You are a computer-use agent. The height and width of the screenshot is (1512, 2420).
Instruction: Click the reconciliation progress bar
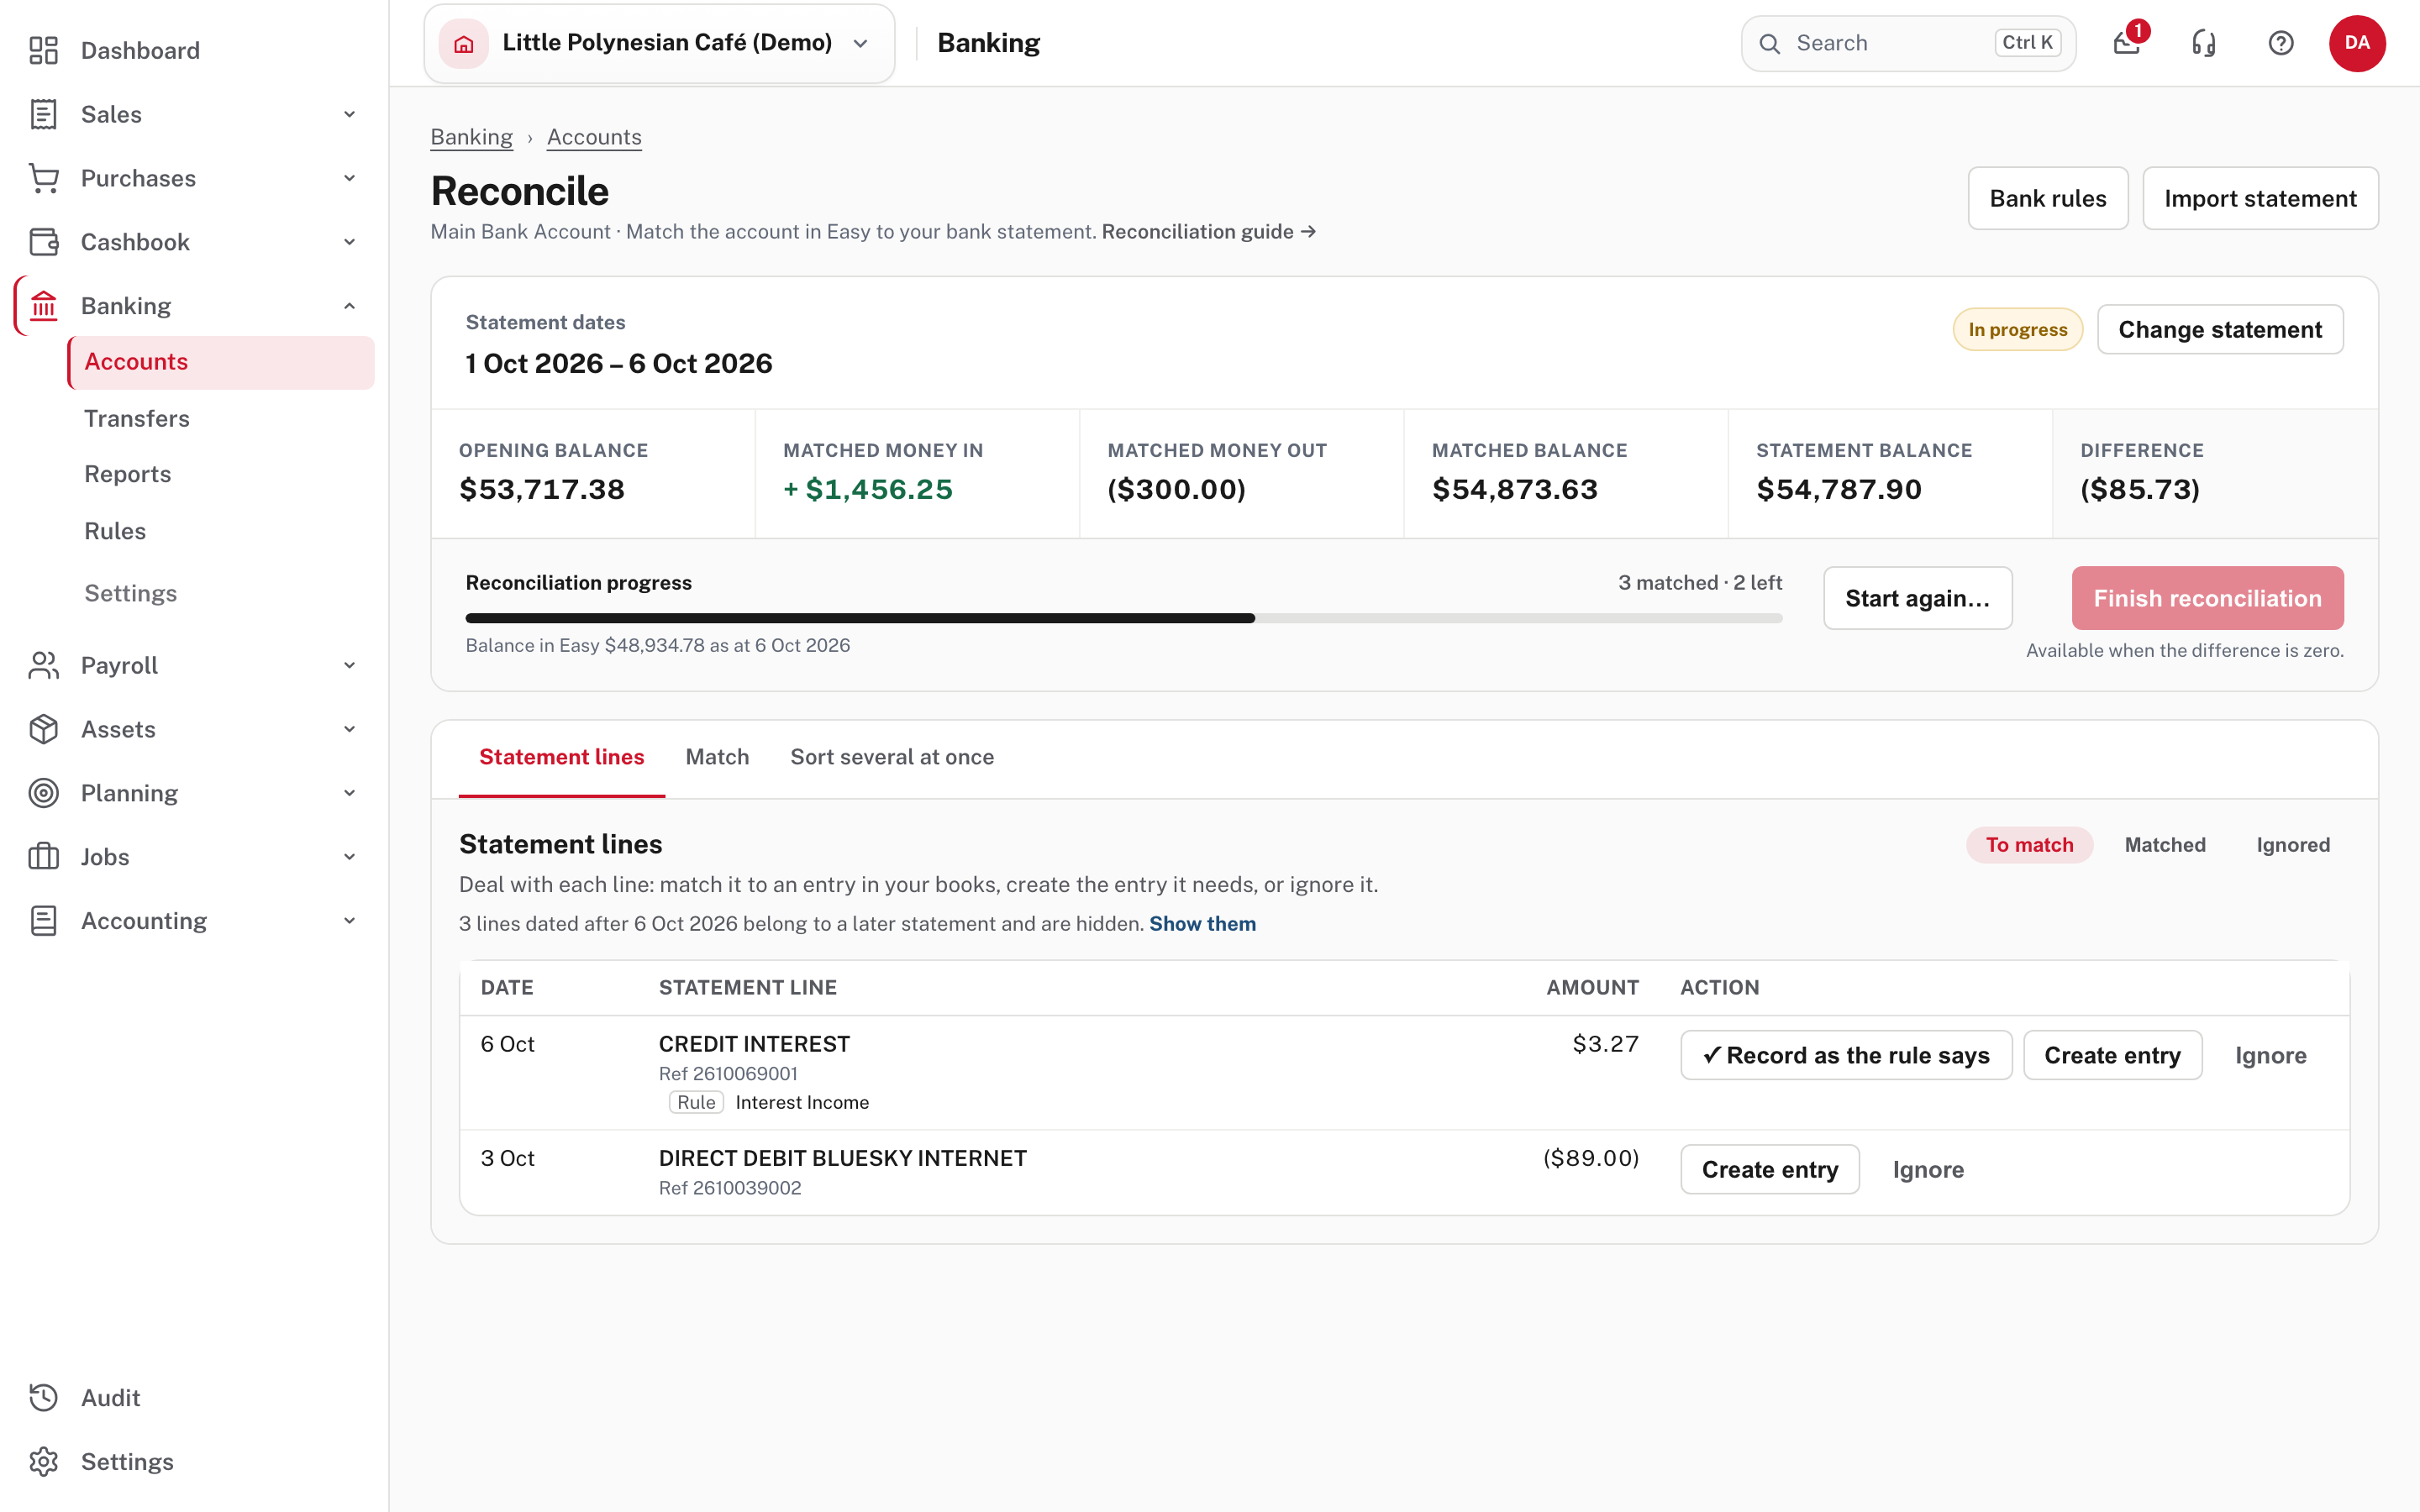tap(1124, 618)
